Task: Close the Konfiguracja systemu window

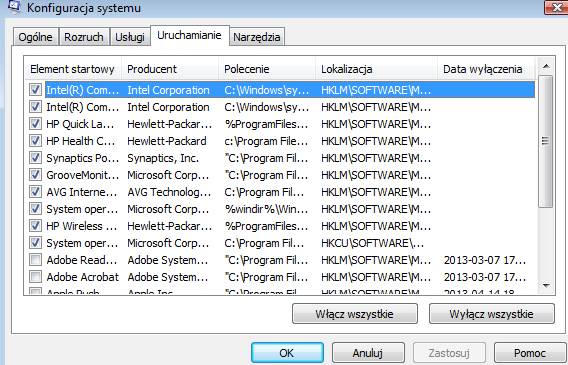Action: [x=556, y=7]
